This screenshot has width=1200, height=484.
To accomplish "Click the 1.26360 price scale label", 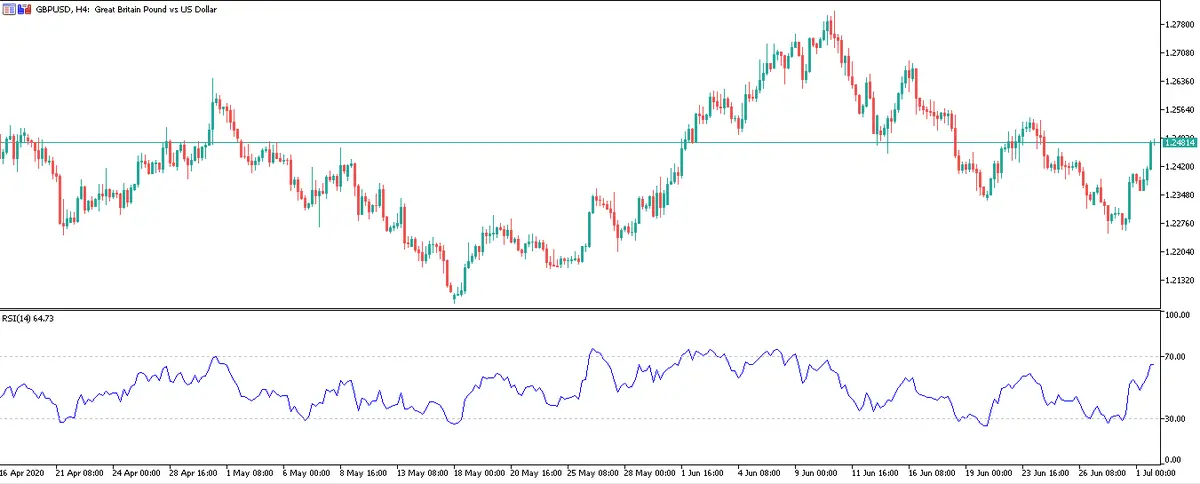I will [1178, 81].
